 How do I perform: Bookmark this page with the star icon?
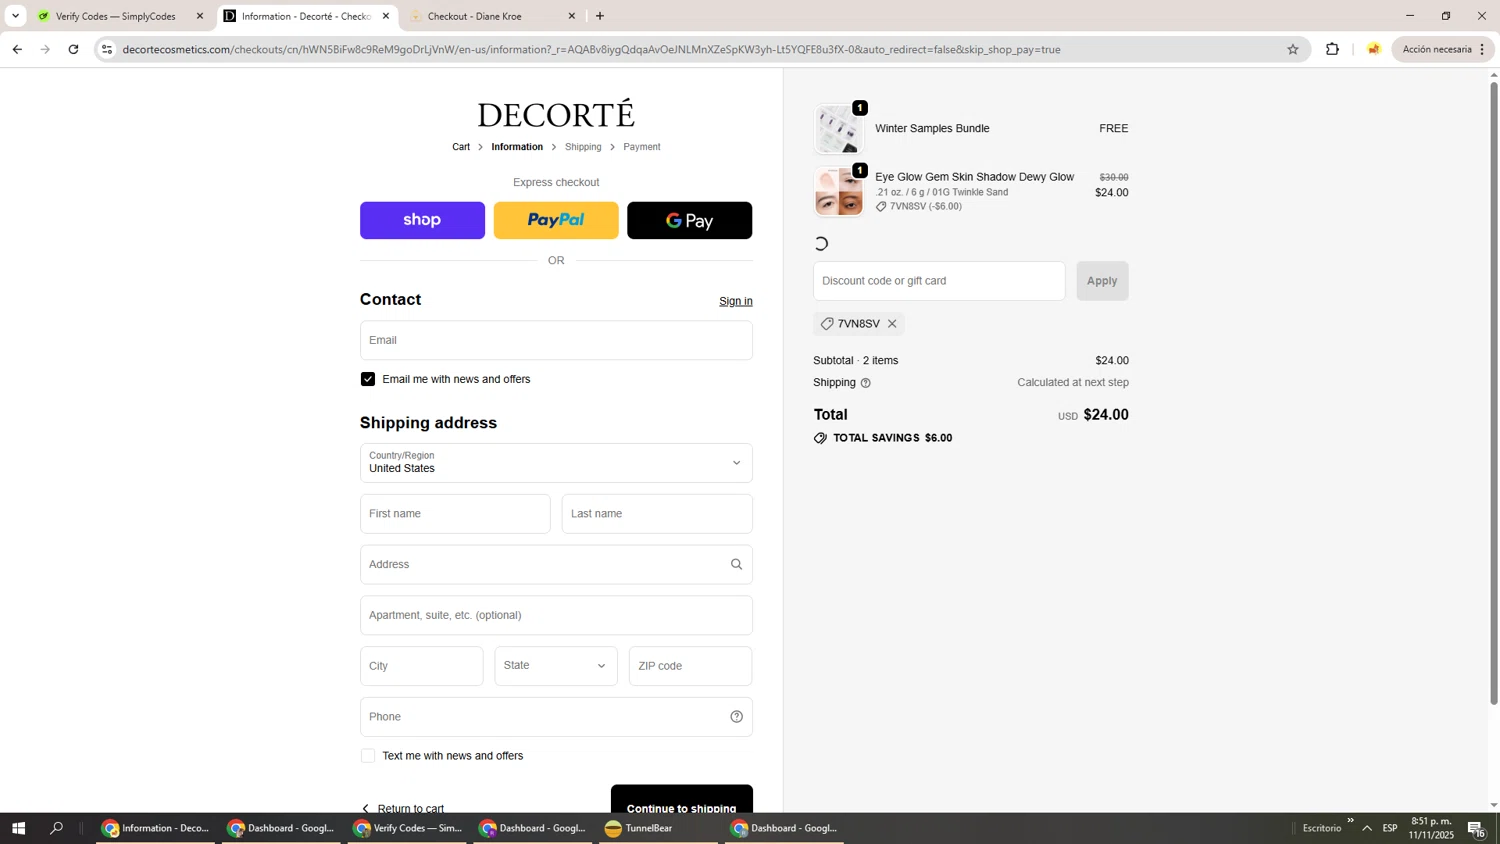[x=1292, y=49]
